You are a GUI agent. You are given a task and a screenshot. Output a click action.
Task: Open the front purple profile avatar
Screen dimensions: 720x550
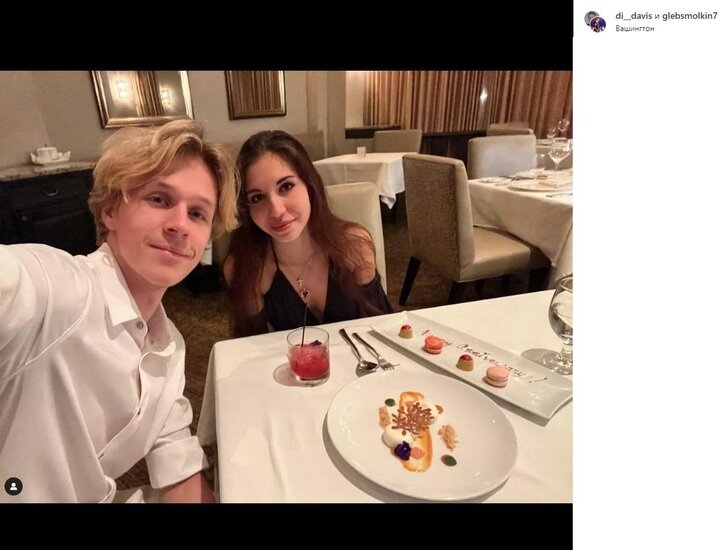598,24
